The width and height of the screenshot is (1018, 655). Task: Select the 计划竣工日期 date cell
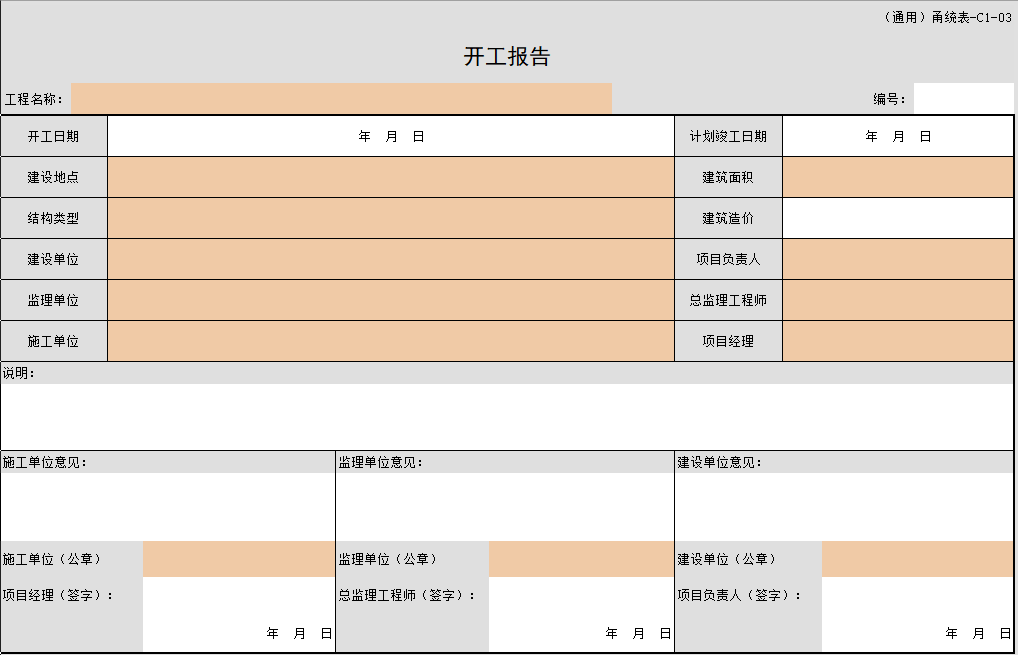pyautogui.click(x=897, y=136)
